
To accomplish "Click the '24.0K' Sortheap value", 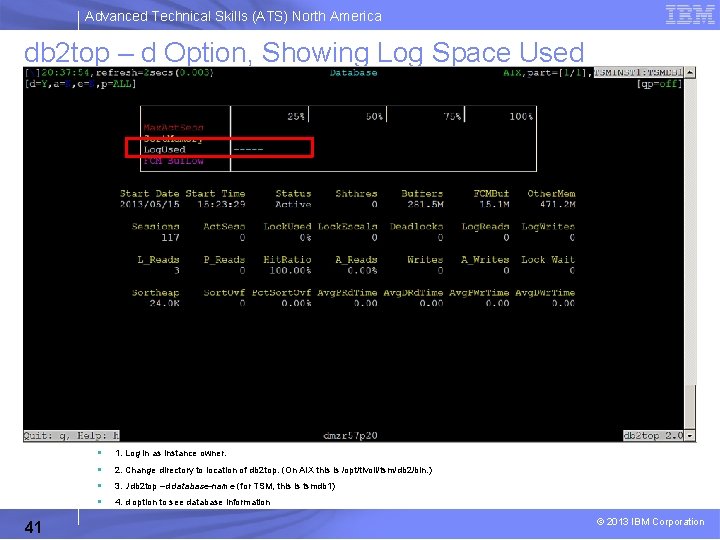I will (164, 304).
